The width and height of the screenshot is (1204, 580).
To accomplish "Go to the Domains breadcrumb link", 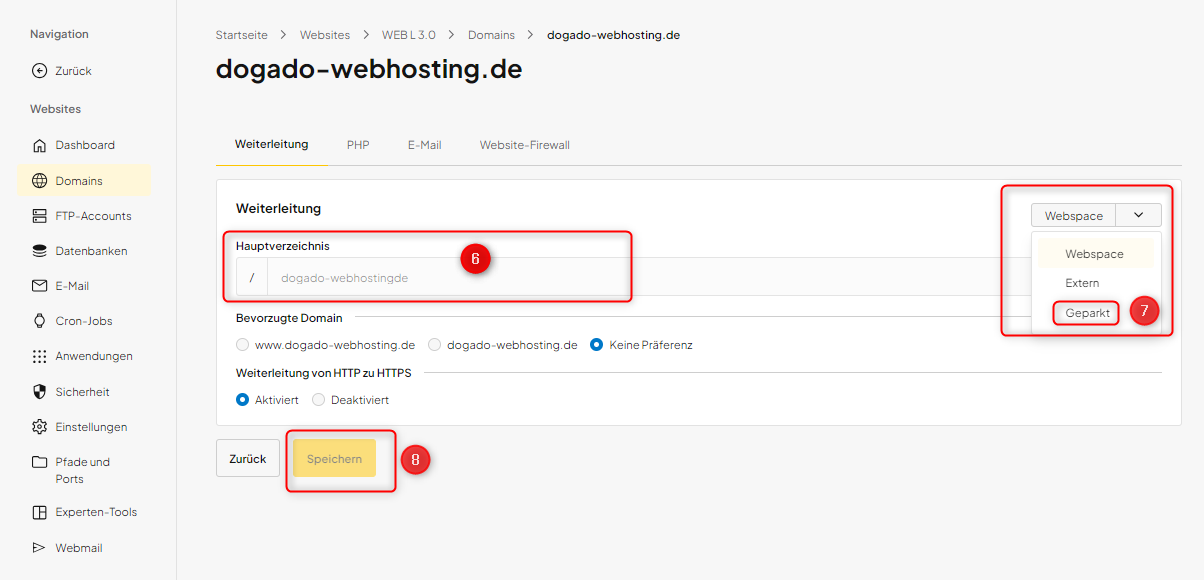I will pos(491,35).
